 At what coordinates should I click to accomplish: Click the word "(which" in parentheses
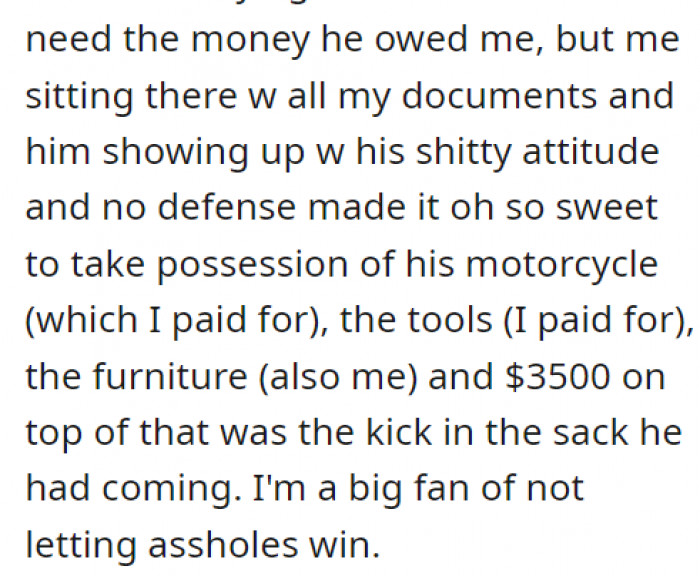(74, 320)
